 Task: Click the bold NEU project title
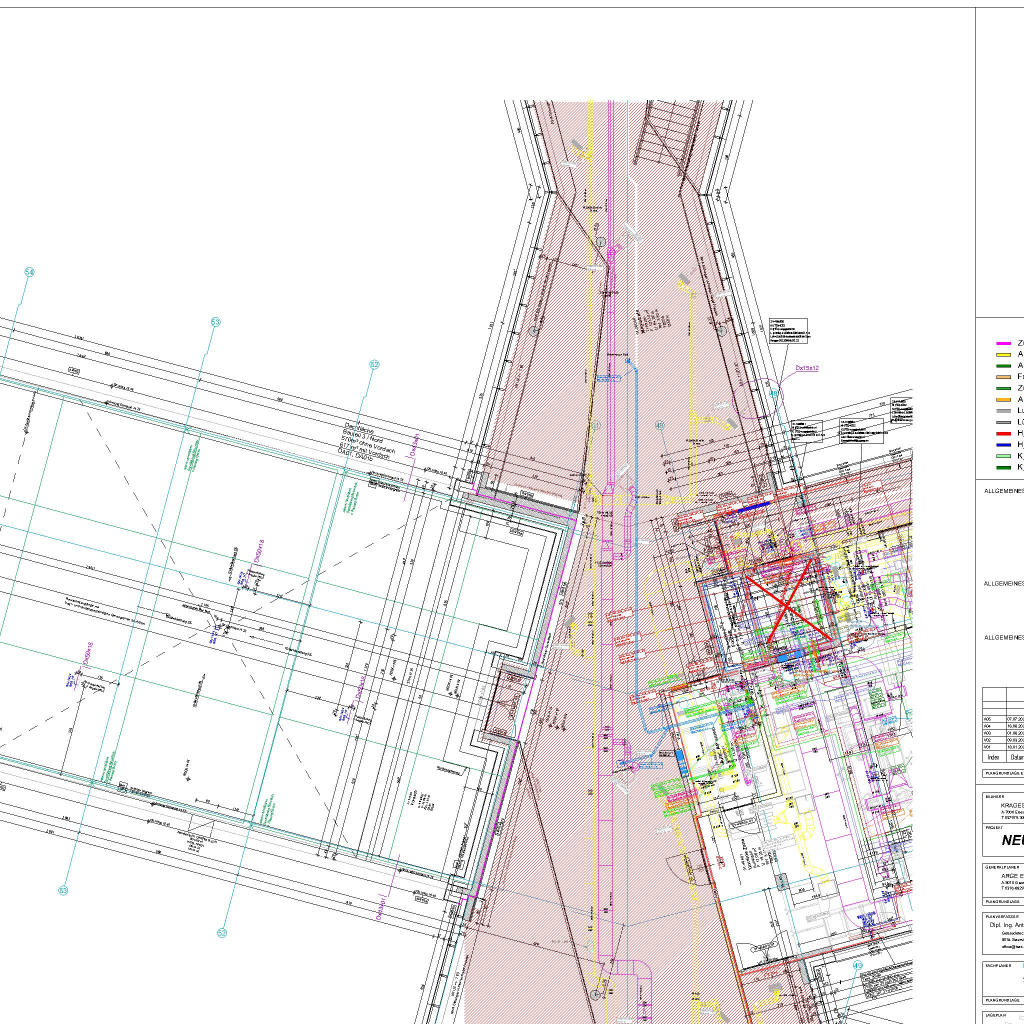(1011, 840)
